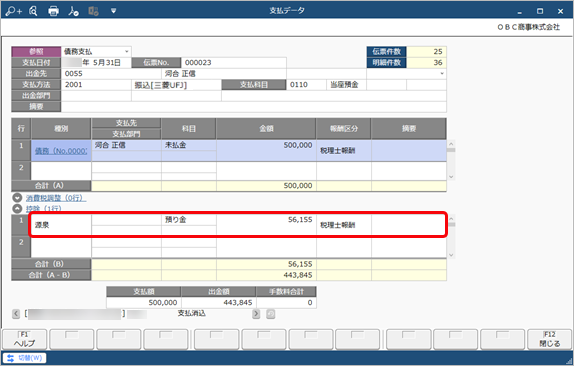Click the 伝票No. field showing 000023
The height and width of the screenshot is (366, 574).
234,63
